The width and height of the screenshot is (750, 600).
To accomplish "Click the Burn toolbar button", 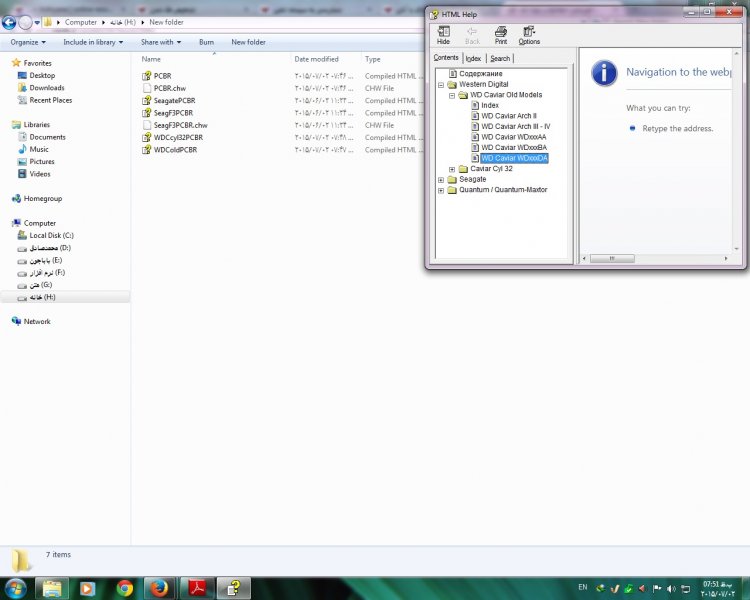I will (x=206, y=42).
